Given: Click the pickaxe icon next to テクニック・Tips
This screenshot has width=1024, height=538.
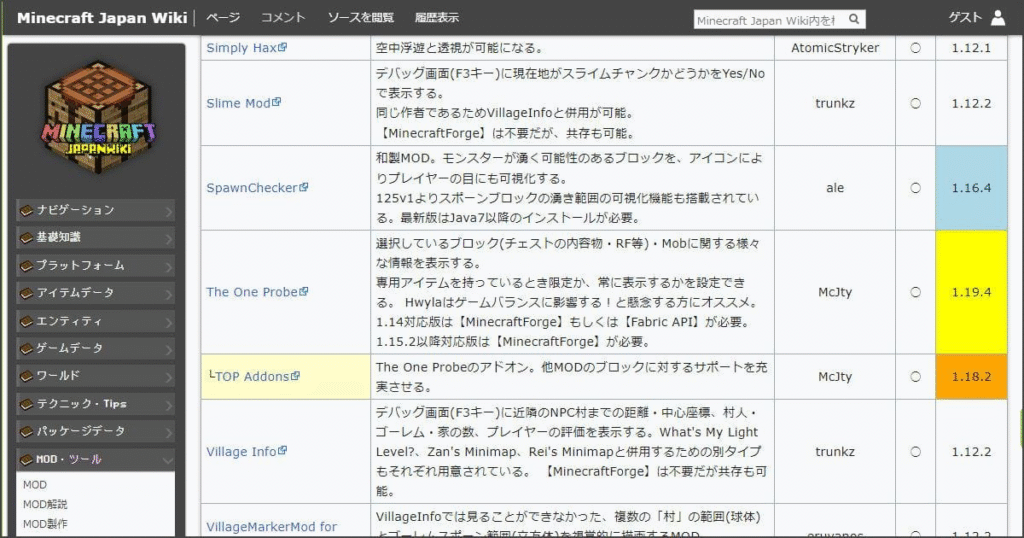Looking at the screenshot, I should pos(26,404).
